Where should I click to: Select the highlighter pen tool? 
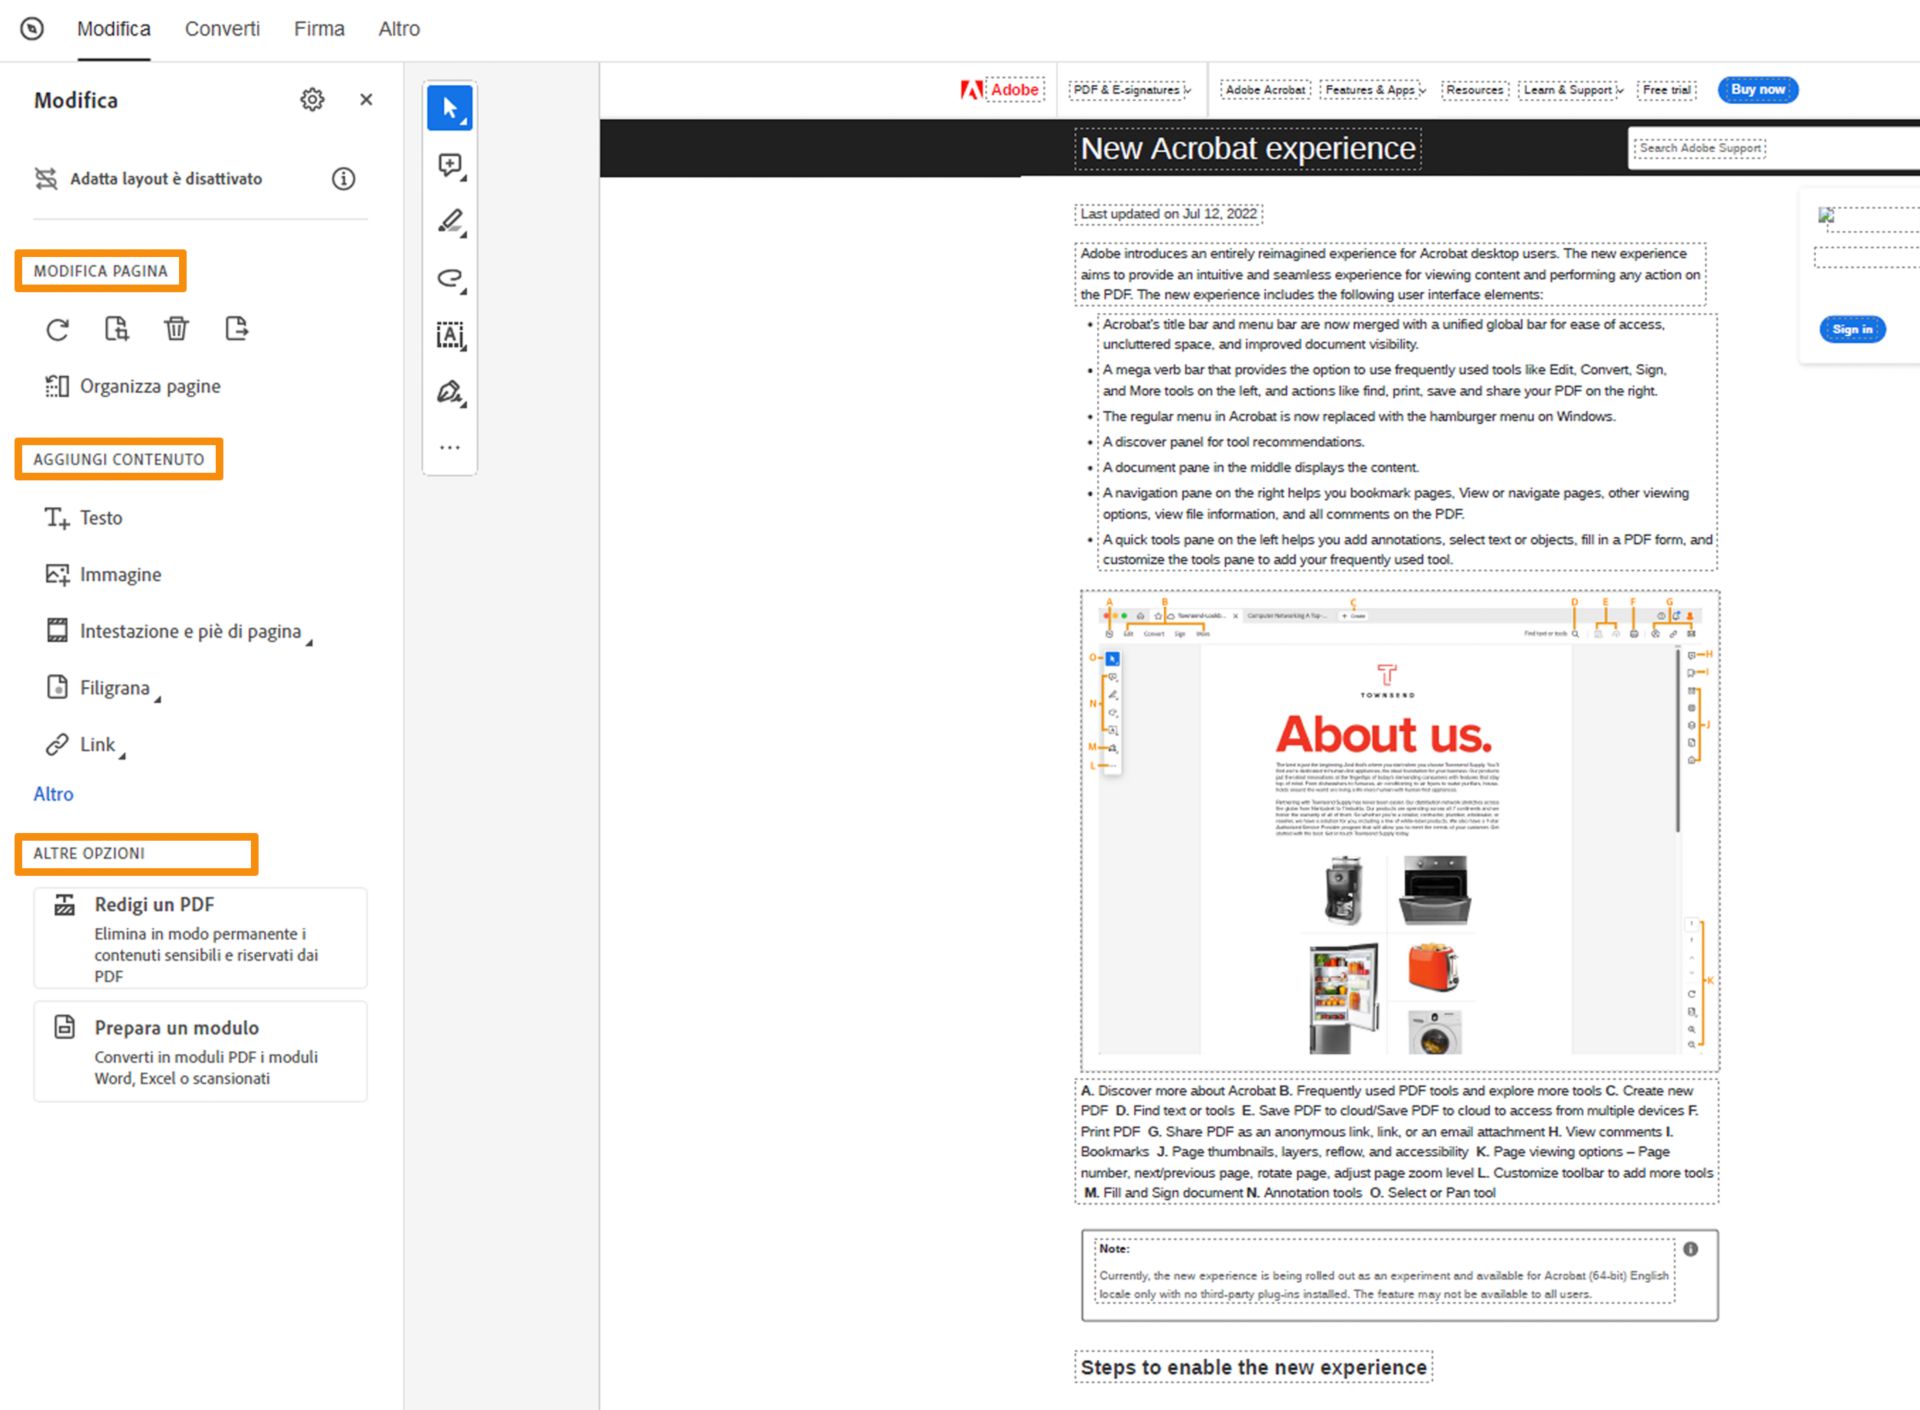(450, 221)
